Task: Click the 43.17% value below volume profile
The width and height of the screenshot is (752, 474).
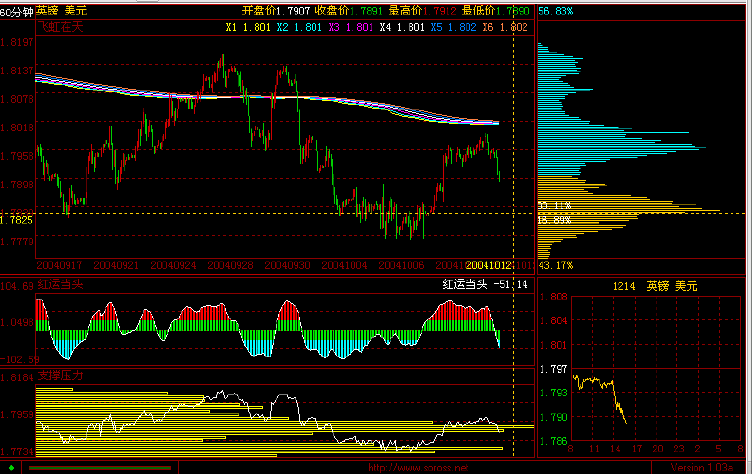Action: click(x=555, y=265)
